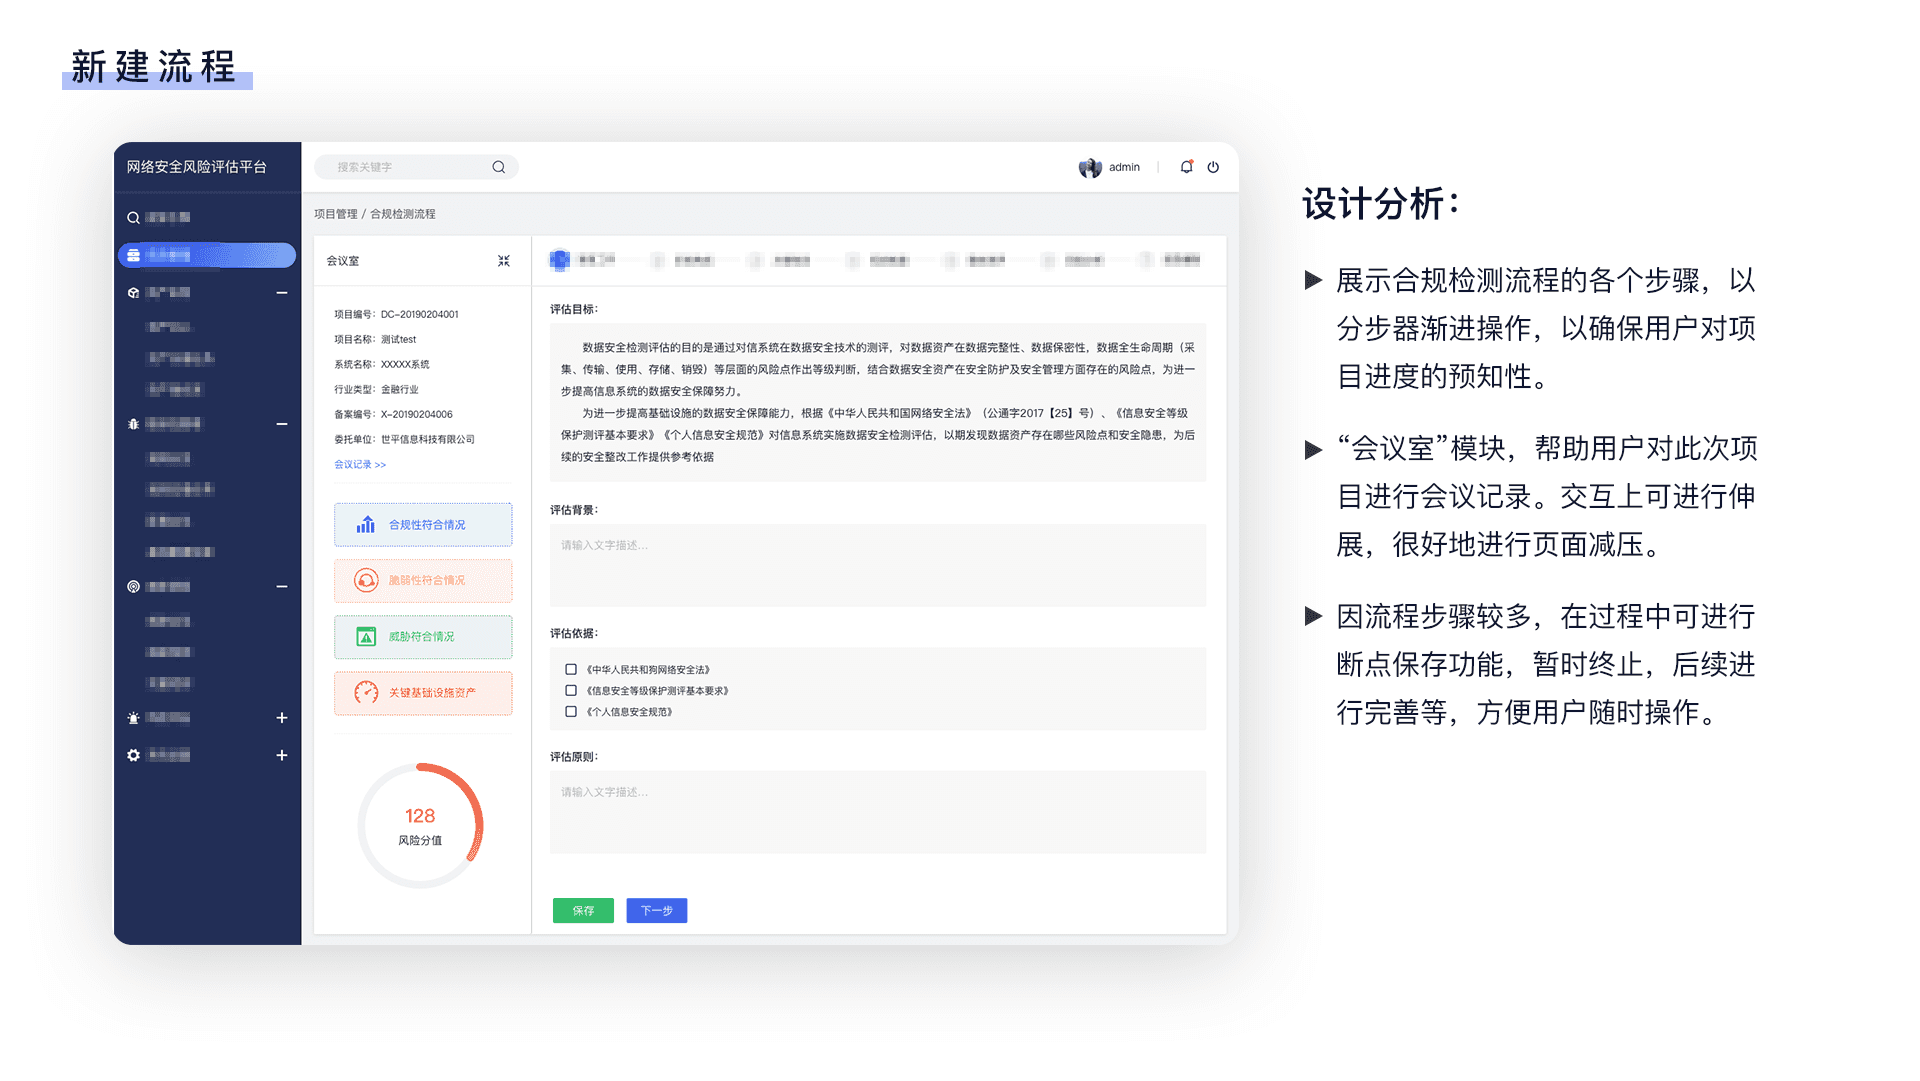Check 《中华人民共和狗网络安全法》 checkbox
This screenshot has height=1081, width=1920.
tap(571, 670)
